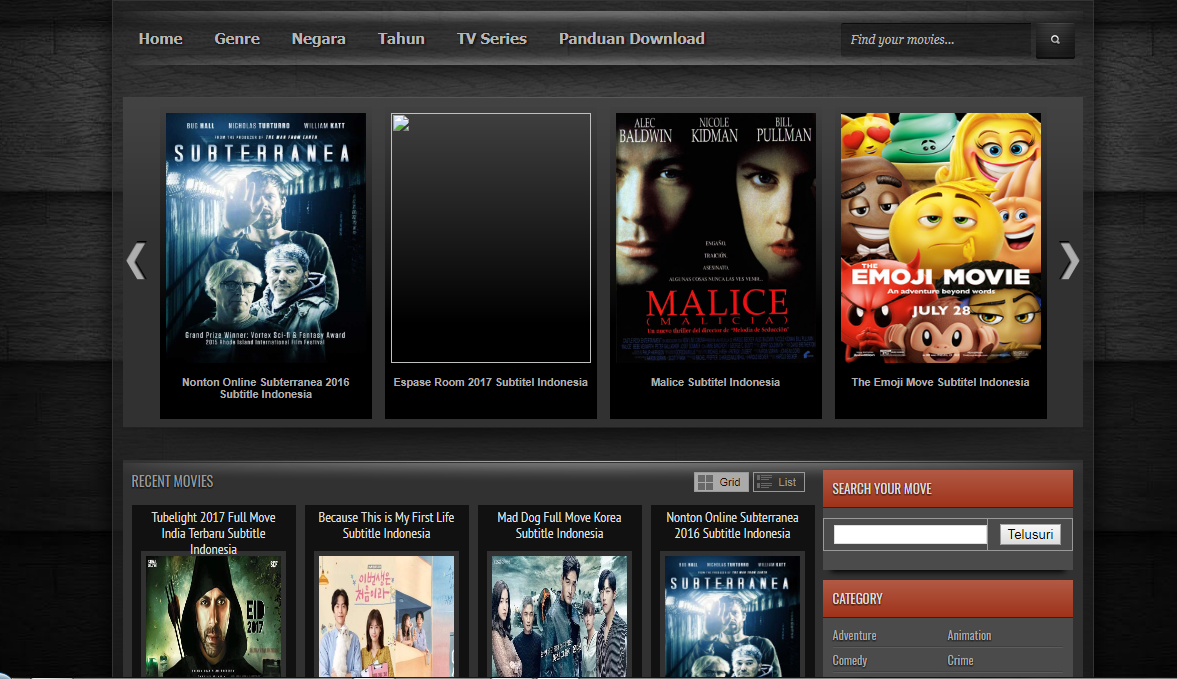Click the 'SEARCH YOUR MOVE' header
Viewport: 1177px width, 679px height.
(947, 488)
